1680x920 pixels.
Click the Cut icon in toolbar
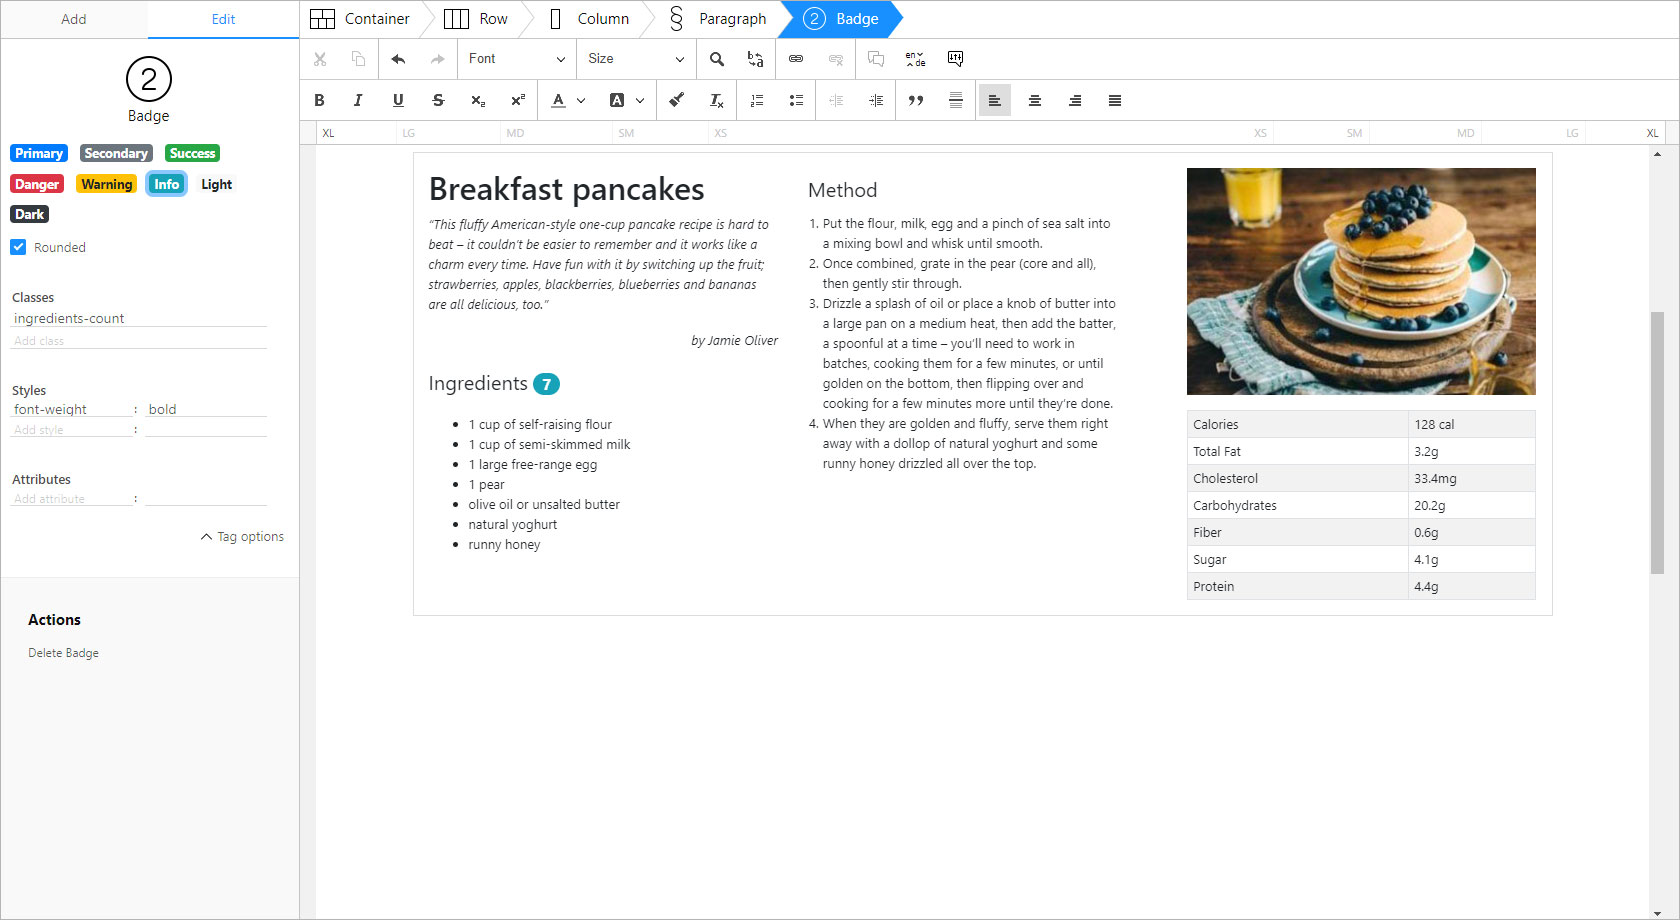coord(320,59)
